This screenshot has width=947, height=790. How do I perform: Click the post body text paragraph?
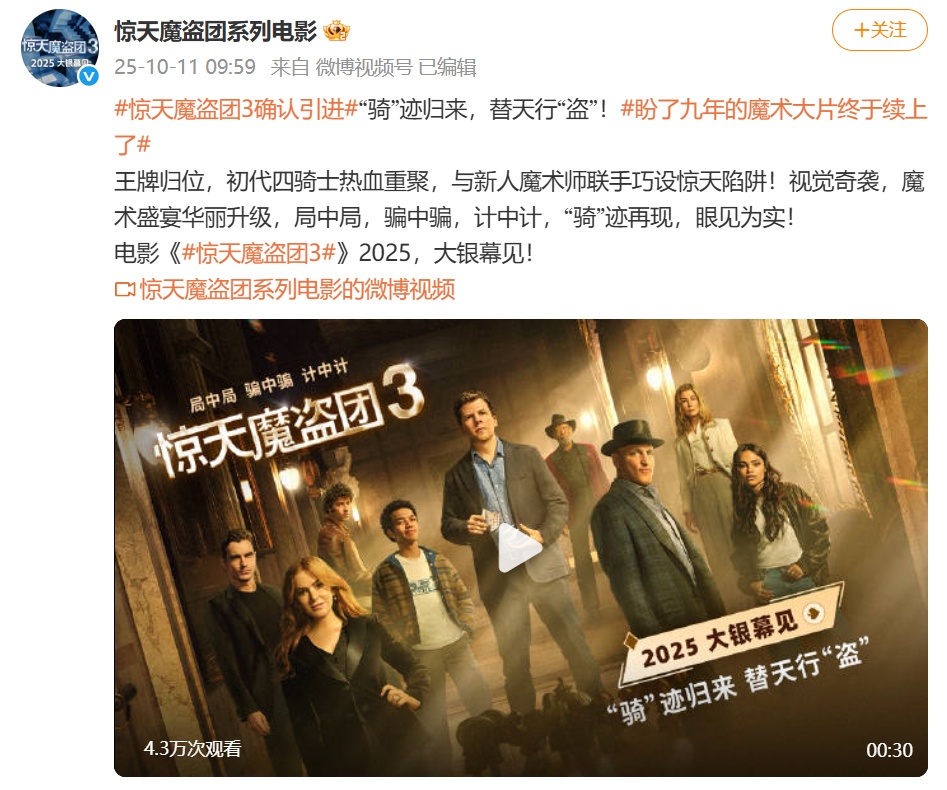coord(519,199)
